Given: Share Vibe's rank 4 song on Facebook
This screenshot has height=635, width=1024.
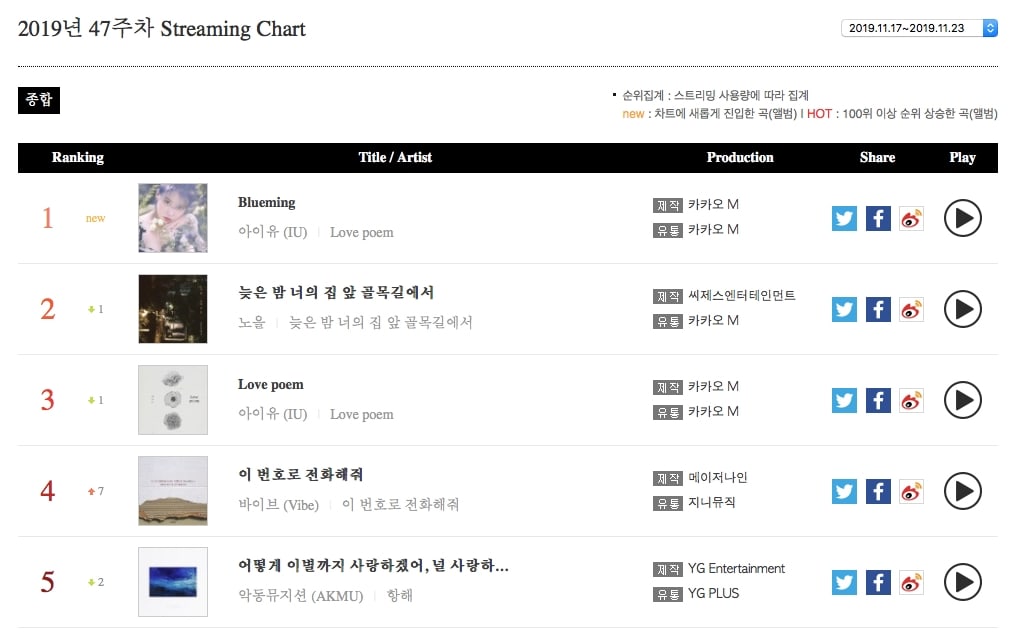Looking at the screenshot, I should point(878,491).
